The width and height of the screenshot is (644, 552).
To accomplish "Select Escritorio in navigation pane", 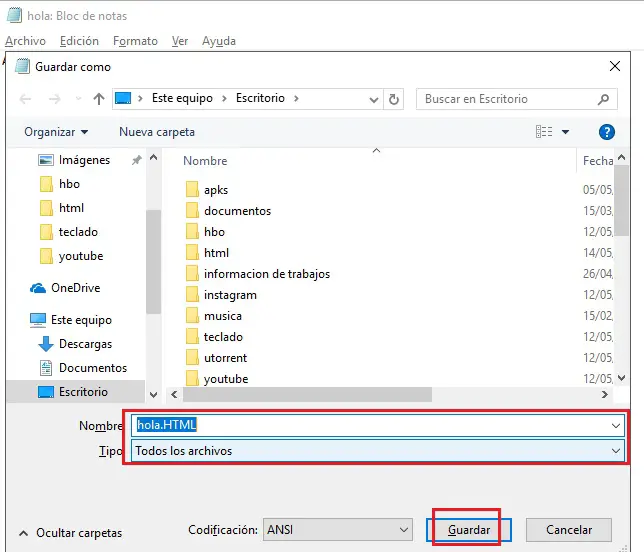I will 76,392.
